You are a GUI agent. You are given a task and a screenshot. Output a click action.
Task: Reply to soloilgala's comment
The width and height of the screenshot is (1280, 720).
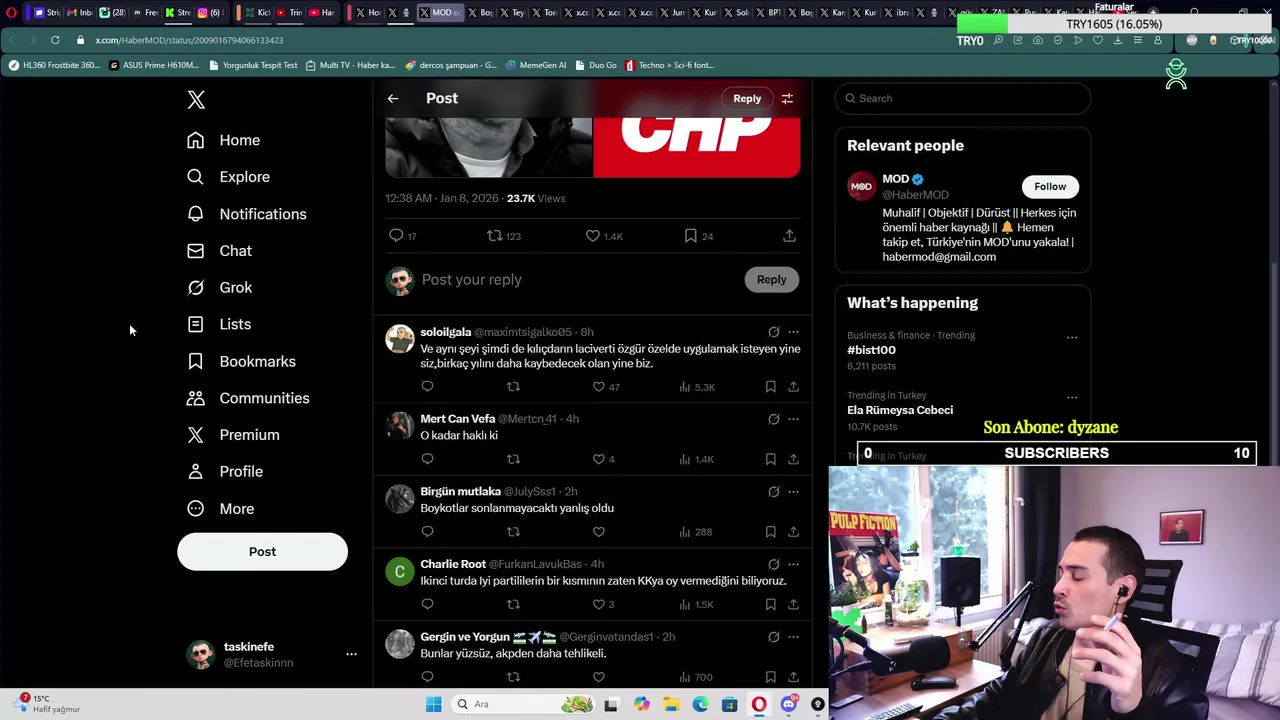(x=427, y=386)
